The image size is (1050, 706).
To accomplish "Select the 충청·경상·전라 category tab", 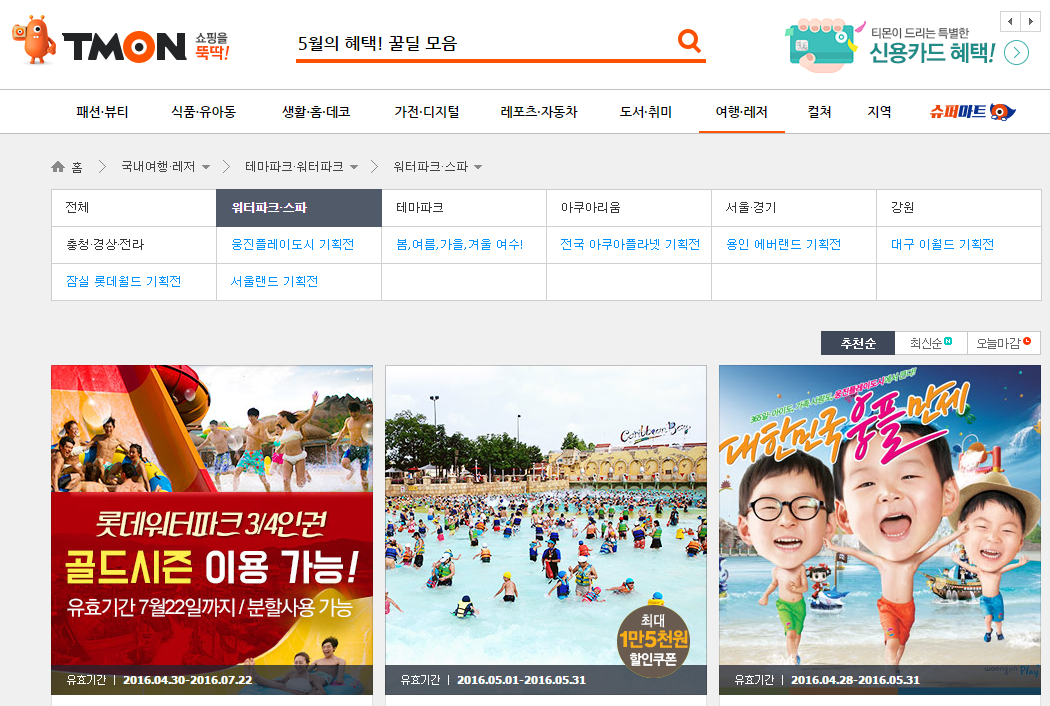I will tap(133, 244).
